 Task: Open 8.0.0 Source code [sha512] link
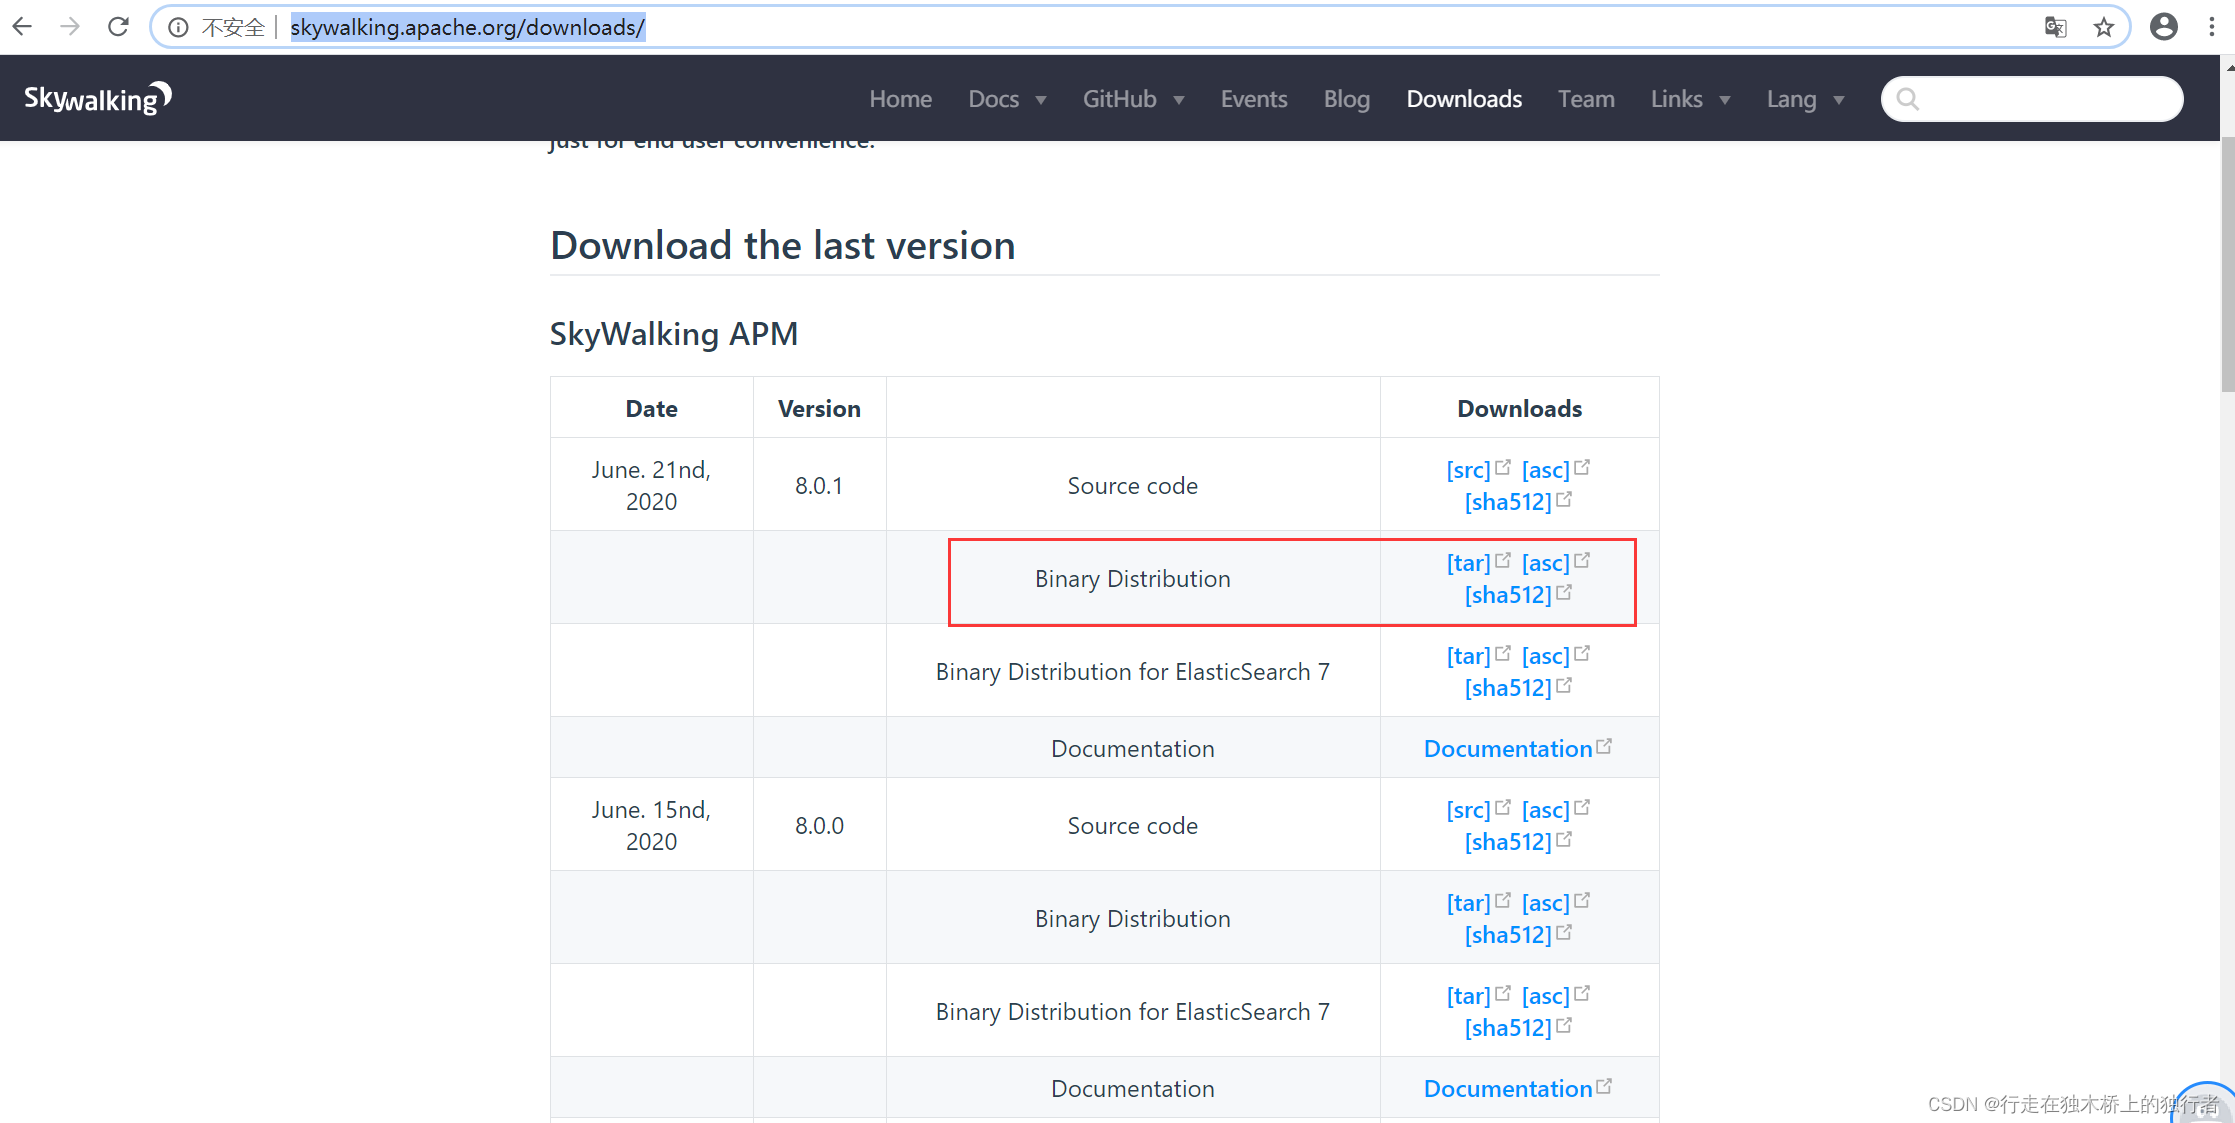click(1508, 842)
